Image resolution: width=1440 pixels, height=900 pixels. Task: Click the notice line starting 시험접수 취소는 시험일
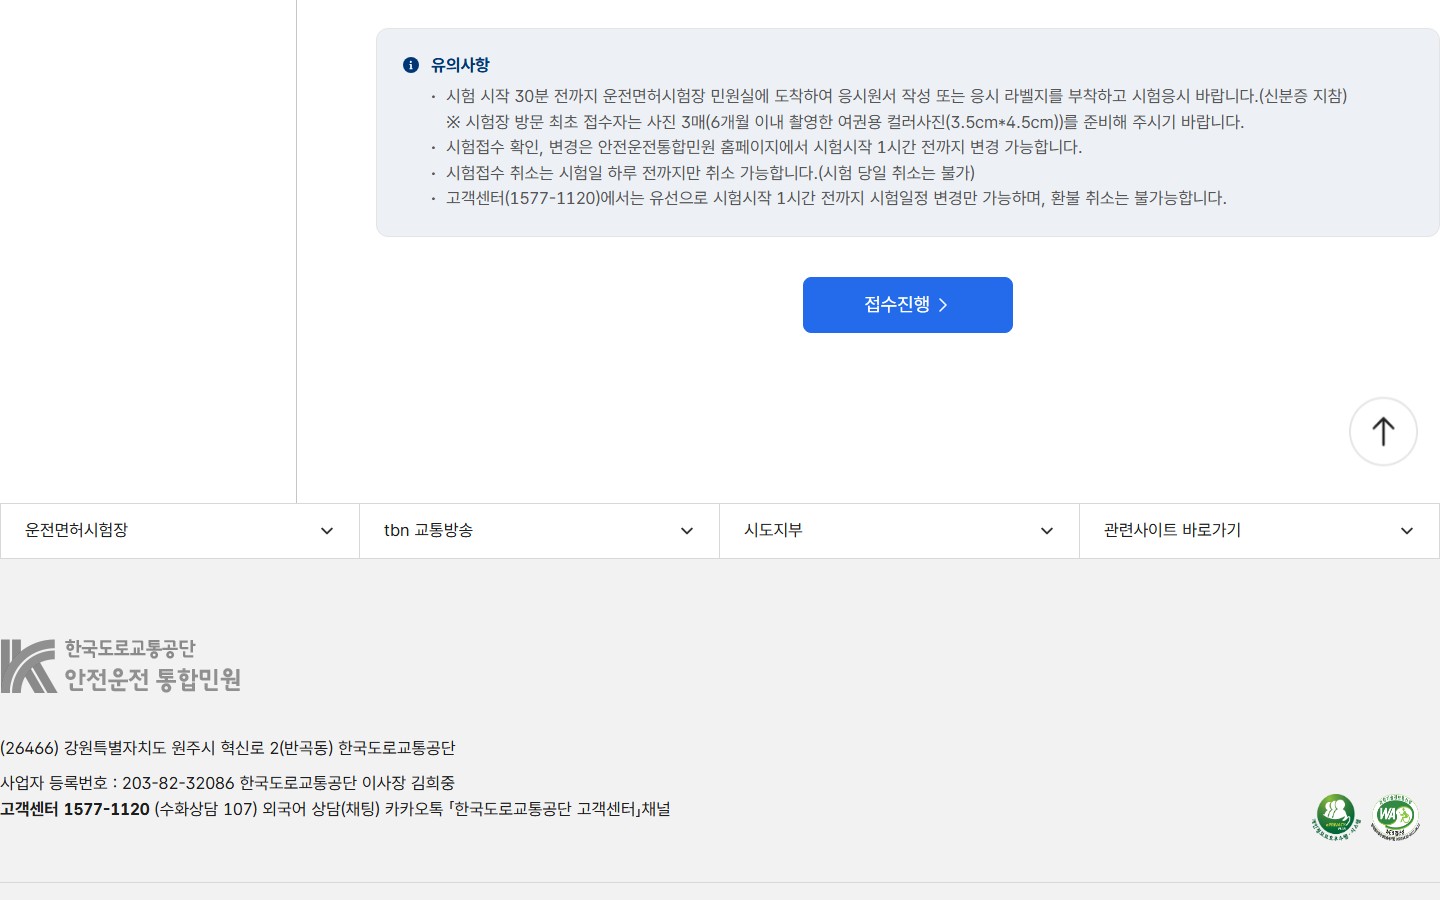pos(710,173)
